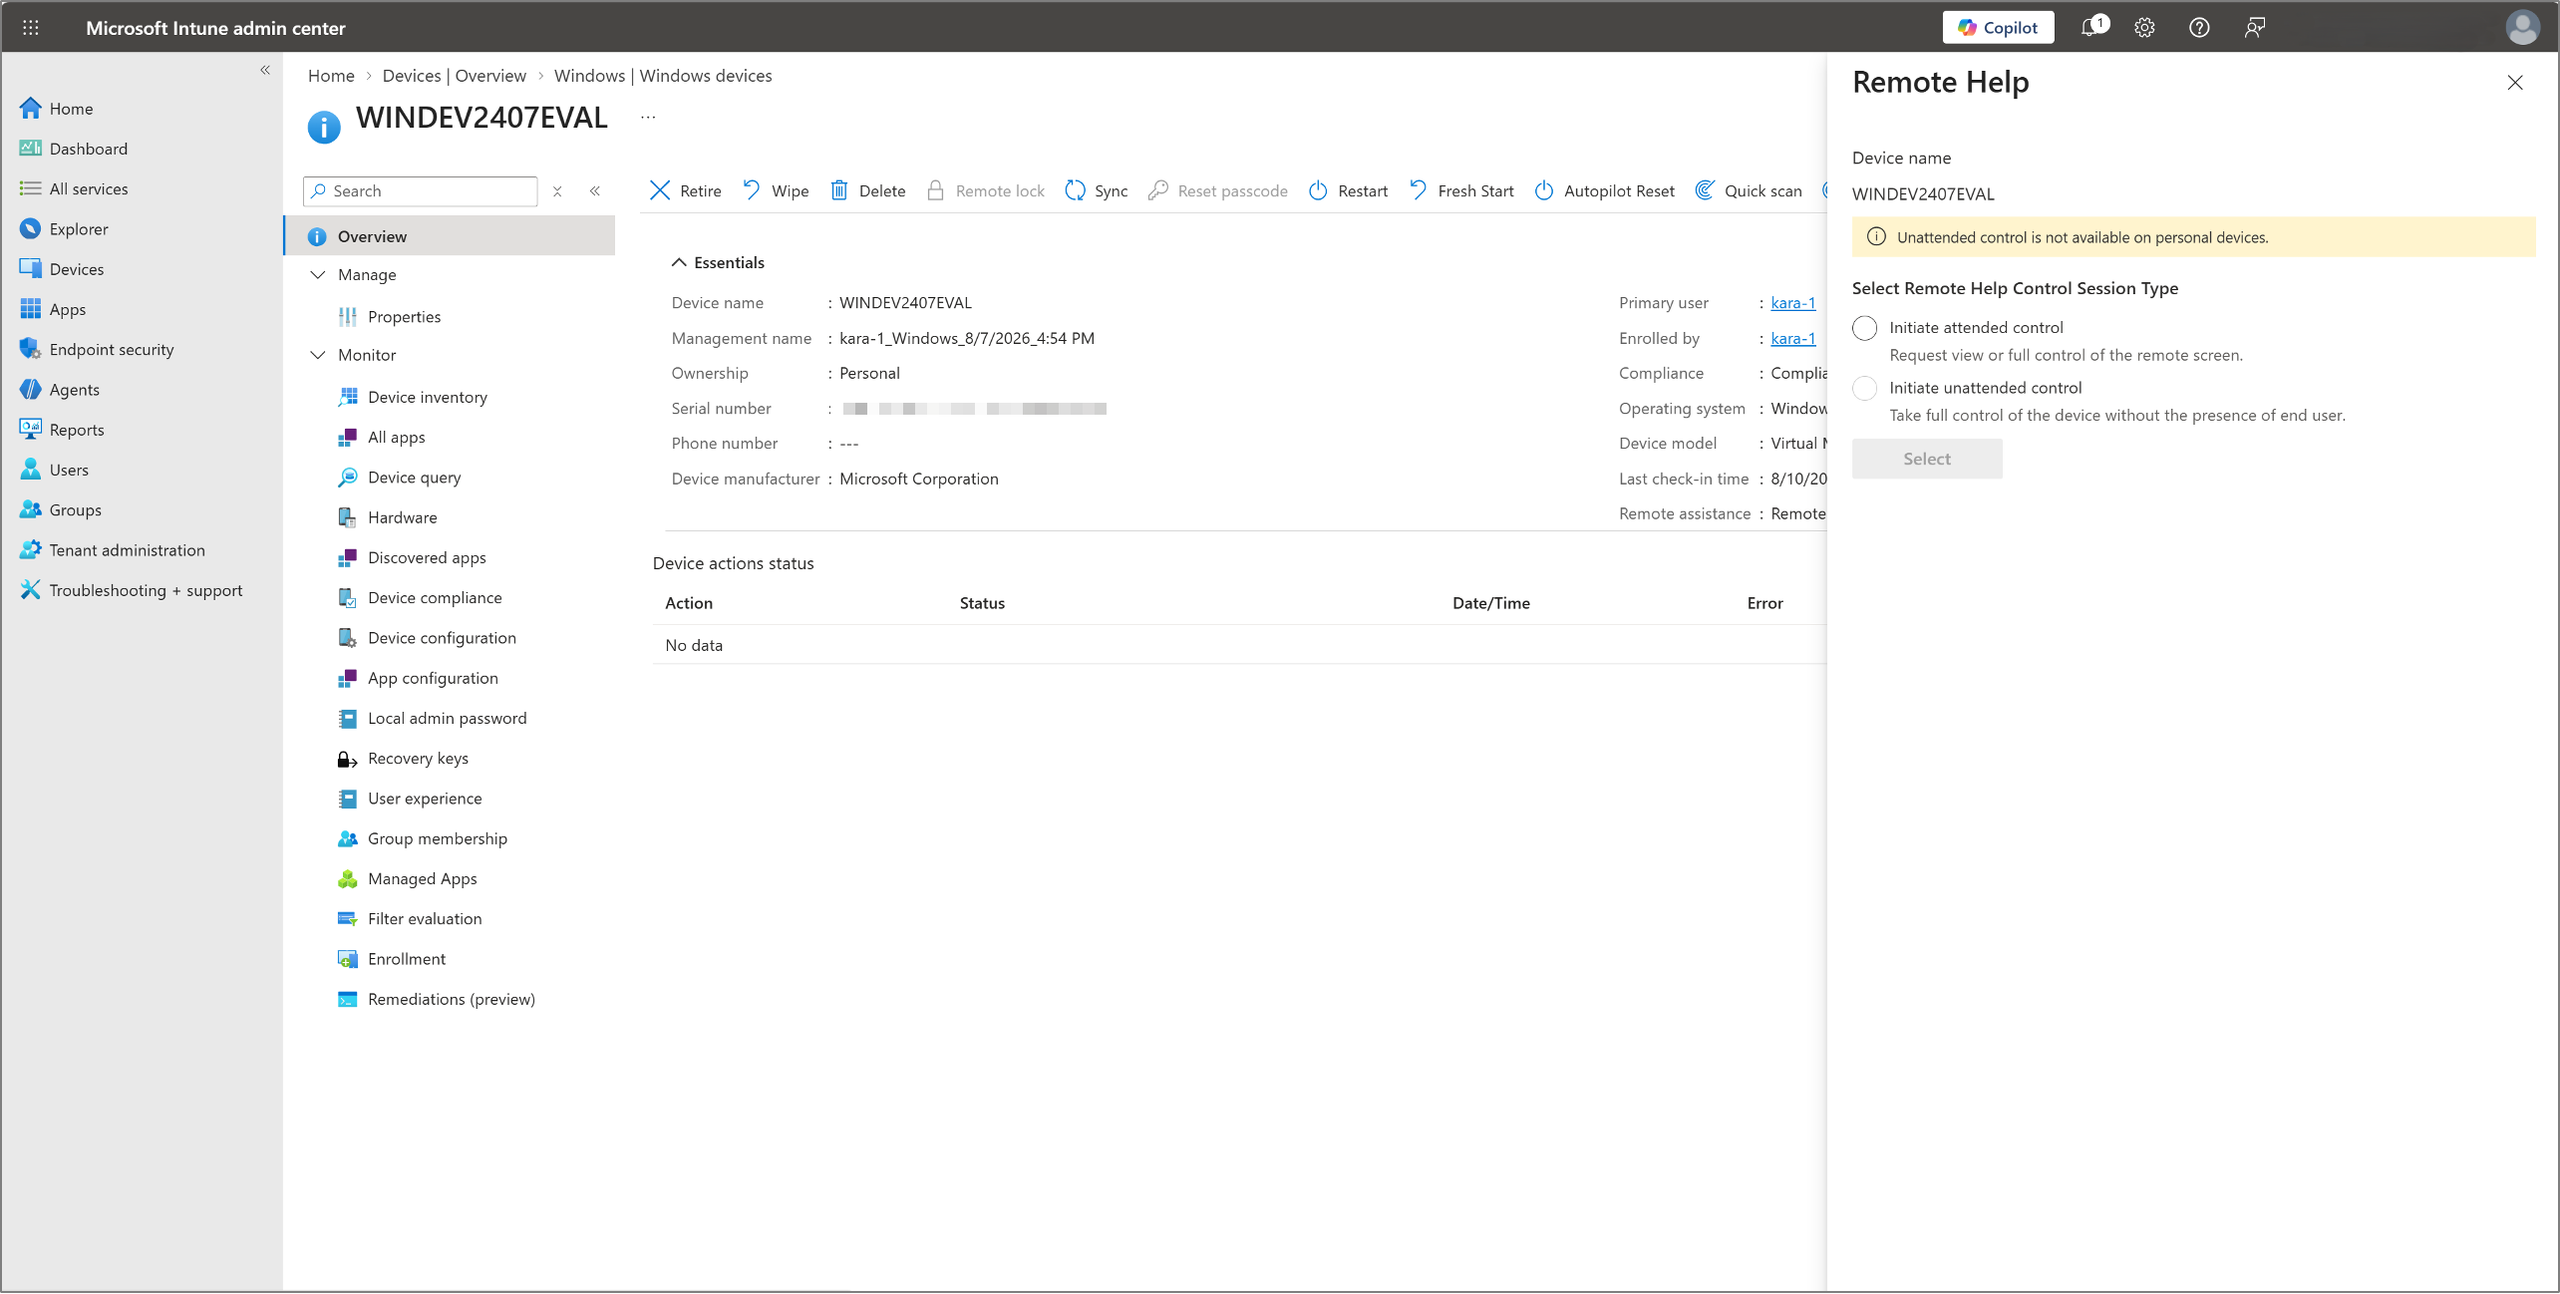Image resolution: width=2560 pixels, height=1294 pixels.
Task: Clear the device menu search
Action: click(557, 191)
